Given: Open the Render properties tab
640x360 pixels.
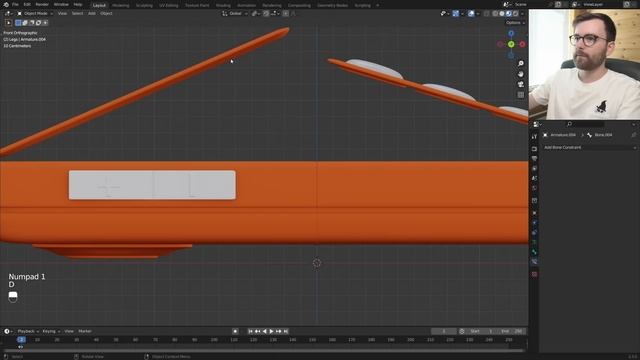Looking at the screenshot, I should pyautogui.click(x=534, y=149).
